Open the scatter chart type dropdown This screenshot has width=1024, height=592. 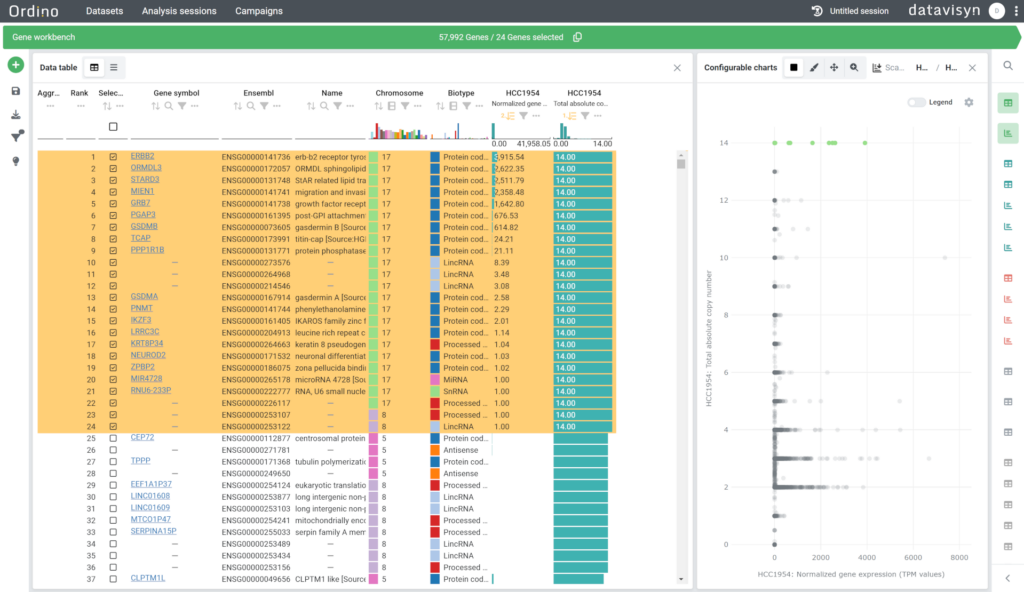pyautogui.click(x=888, y=67)
